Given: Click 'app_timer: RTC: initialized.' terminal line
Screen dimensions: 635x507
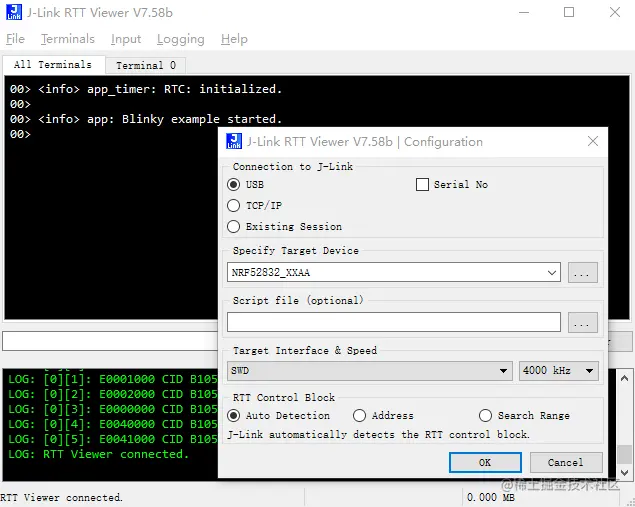Looking at the screenshot, I should pyautogui.click(x=146, y=89).
